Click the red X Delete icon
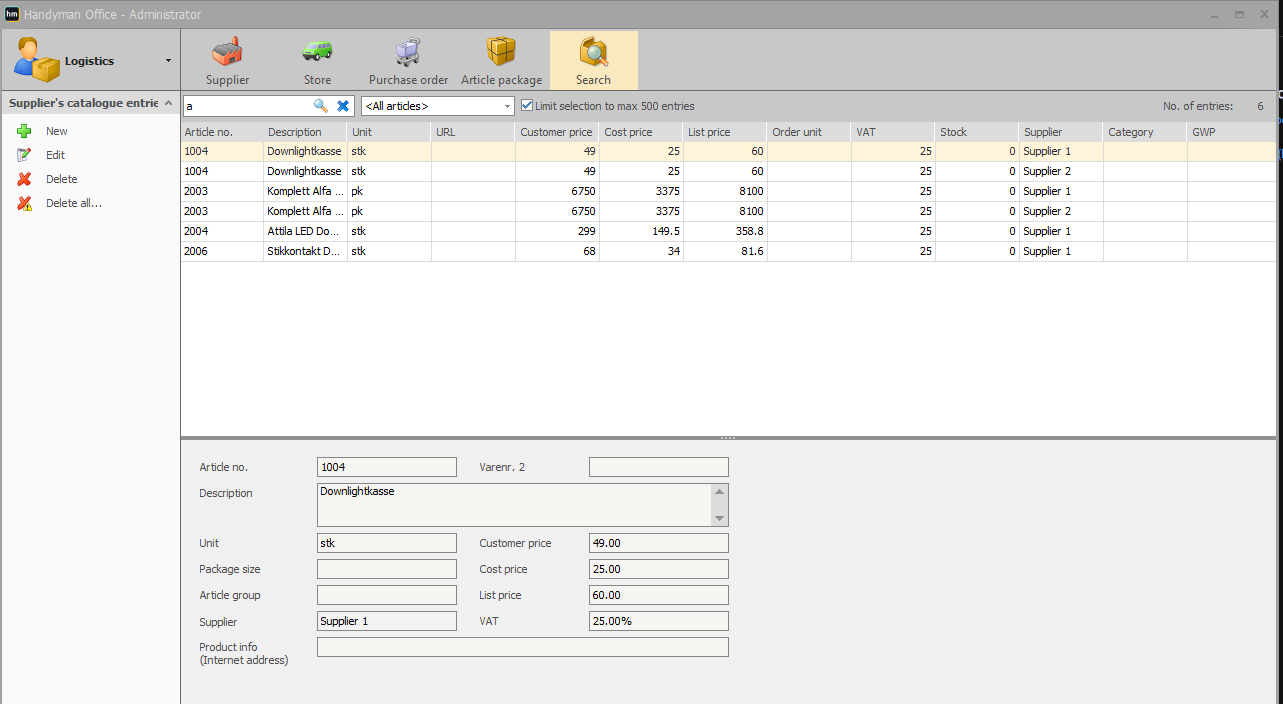Image resolution: width=1283 pixels, height=704 pixels. click(25, 179)
